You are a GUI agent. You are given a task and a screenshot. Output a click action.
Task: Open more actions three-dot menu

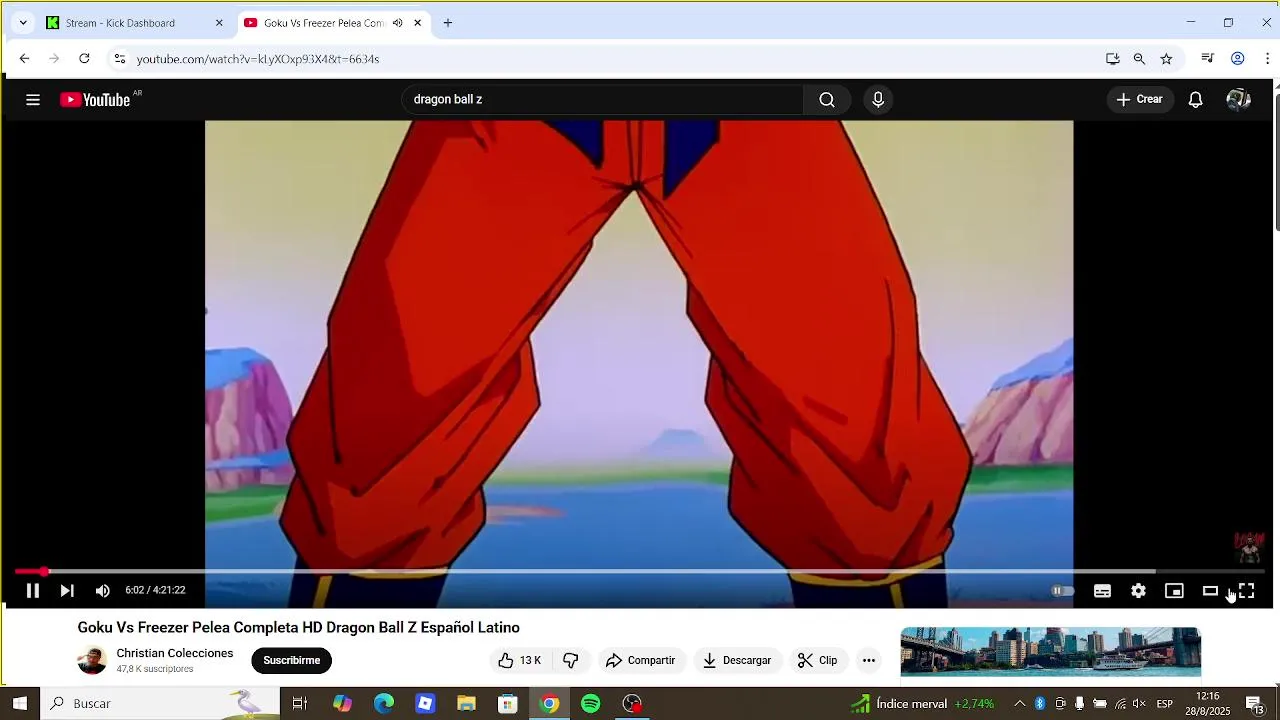click(869, 660)
